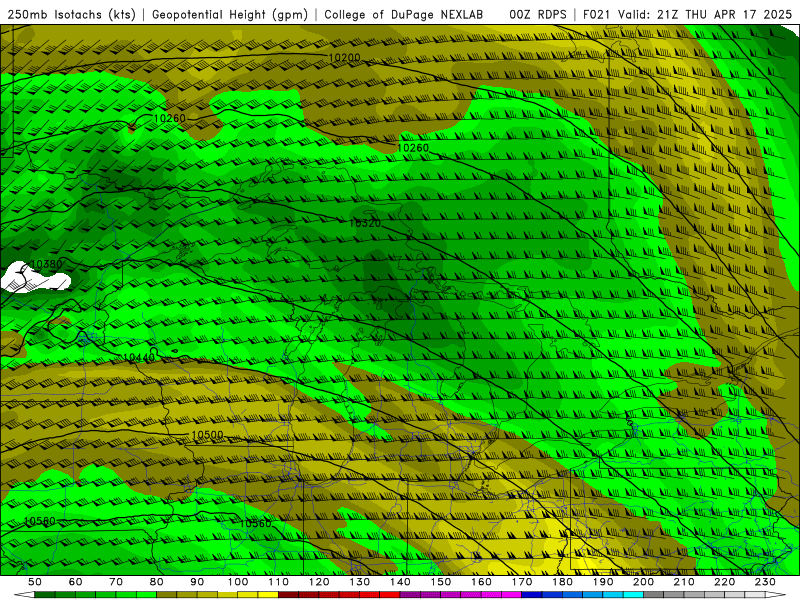Click the 230 value on the color scale
The width and height of the screenshot is (800, 600).
tap(765, 582)
